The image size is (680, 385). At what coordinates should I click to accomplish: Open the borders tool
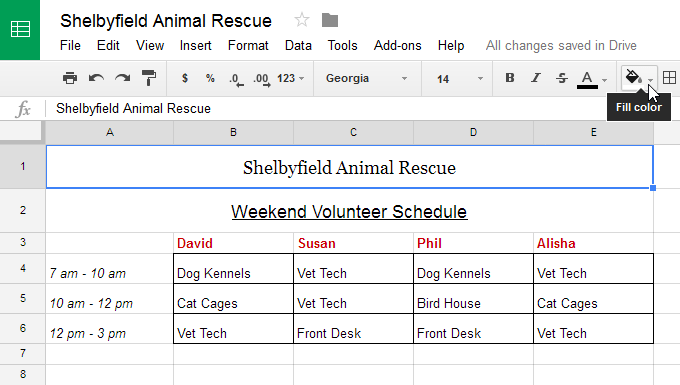click(669, 78)
